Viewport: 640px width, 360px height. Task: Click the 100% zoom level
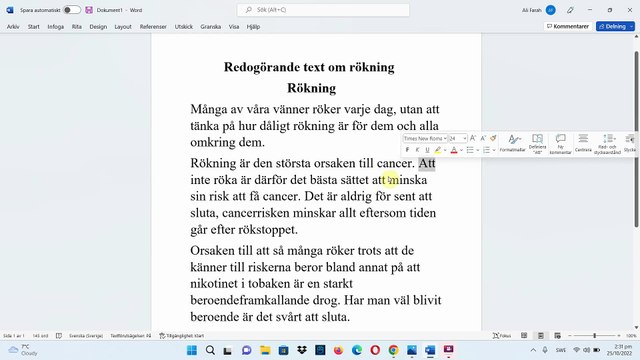(631, 336)
